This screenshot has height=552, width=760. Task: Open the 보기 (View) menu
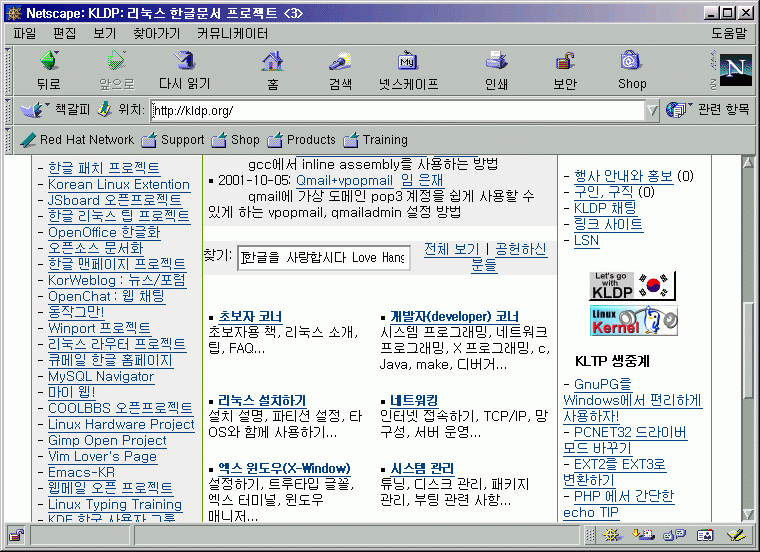tap(105, 33)
